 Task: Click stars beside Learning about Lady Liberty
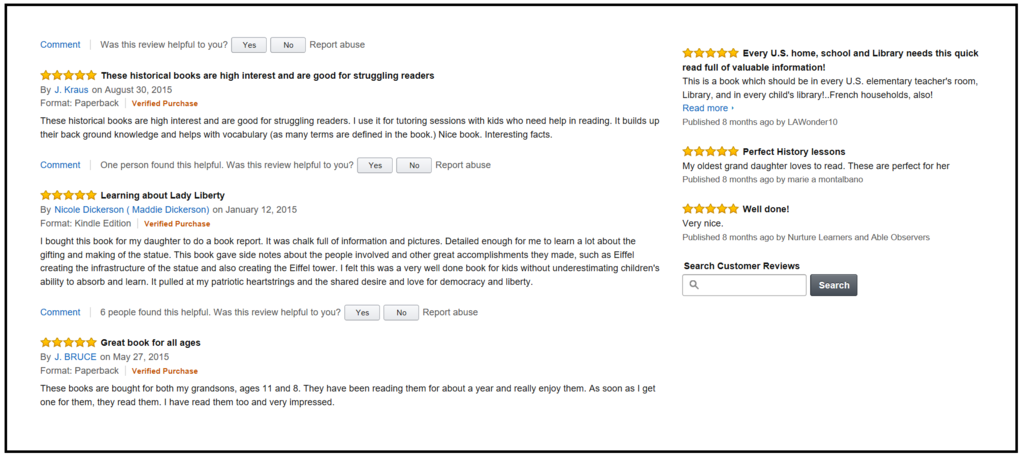click(x=69, y=195)
